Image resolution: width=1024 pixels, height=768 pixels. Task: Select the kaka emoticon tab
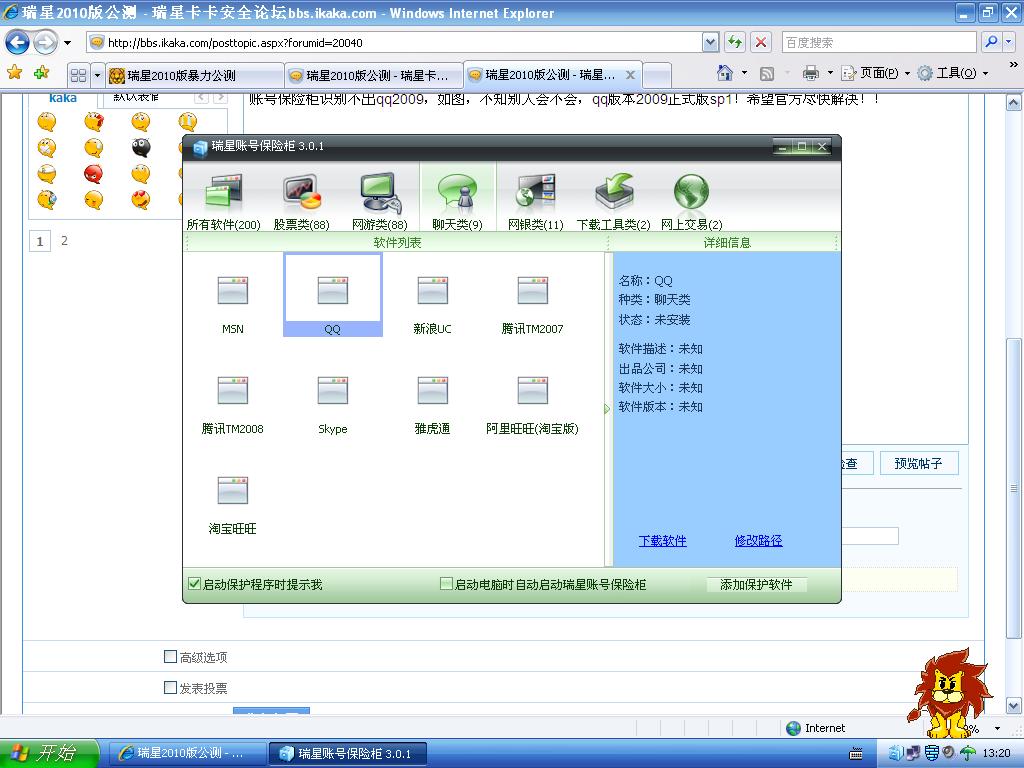point(63,99)
